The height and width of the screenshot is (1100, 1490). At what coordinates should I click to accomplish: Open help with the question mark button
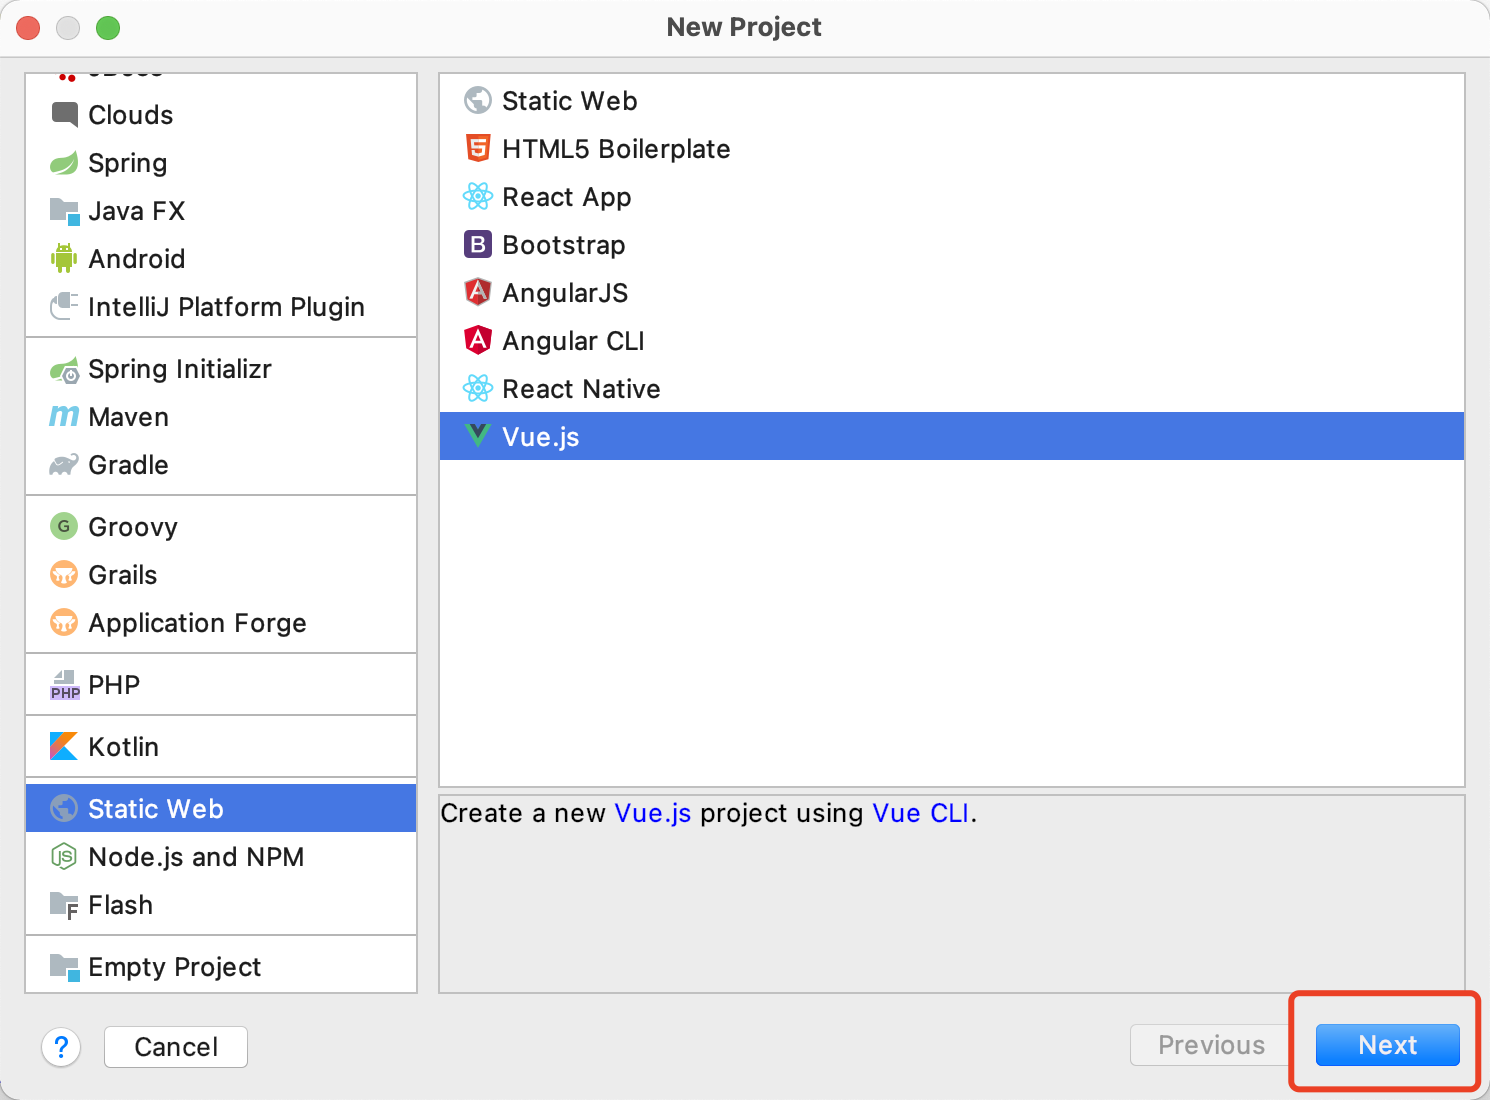(61, 1047)
